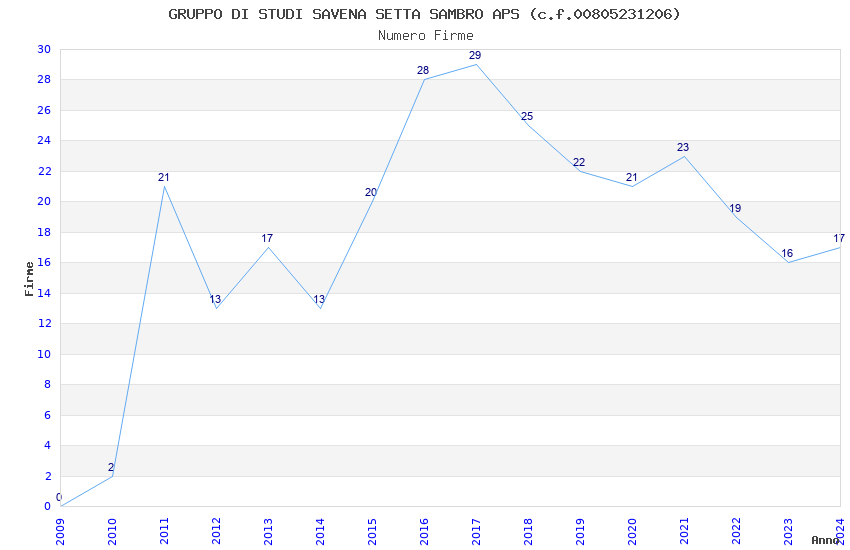Select the data label 17 above 2013
The width and height of the screenshot is (850, 550).
click(267, 238)
